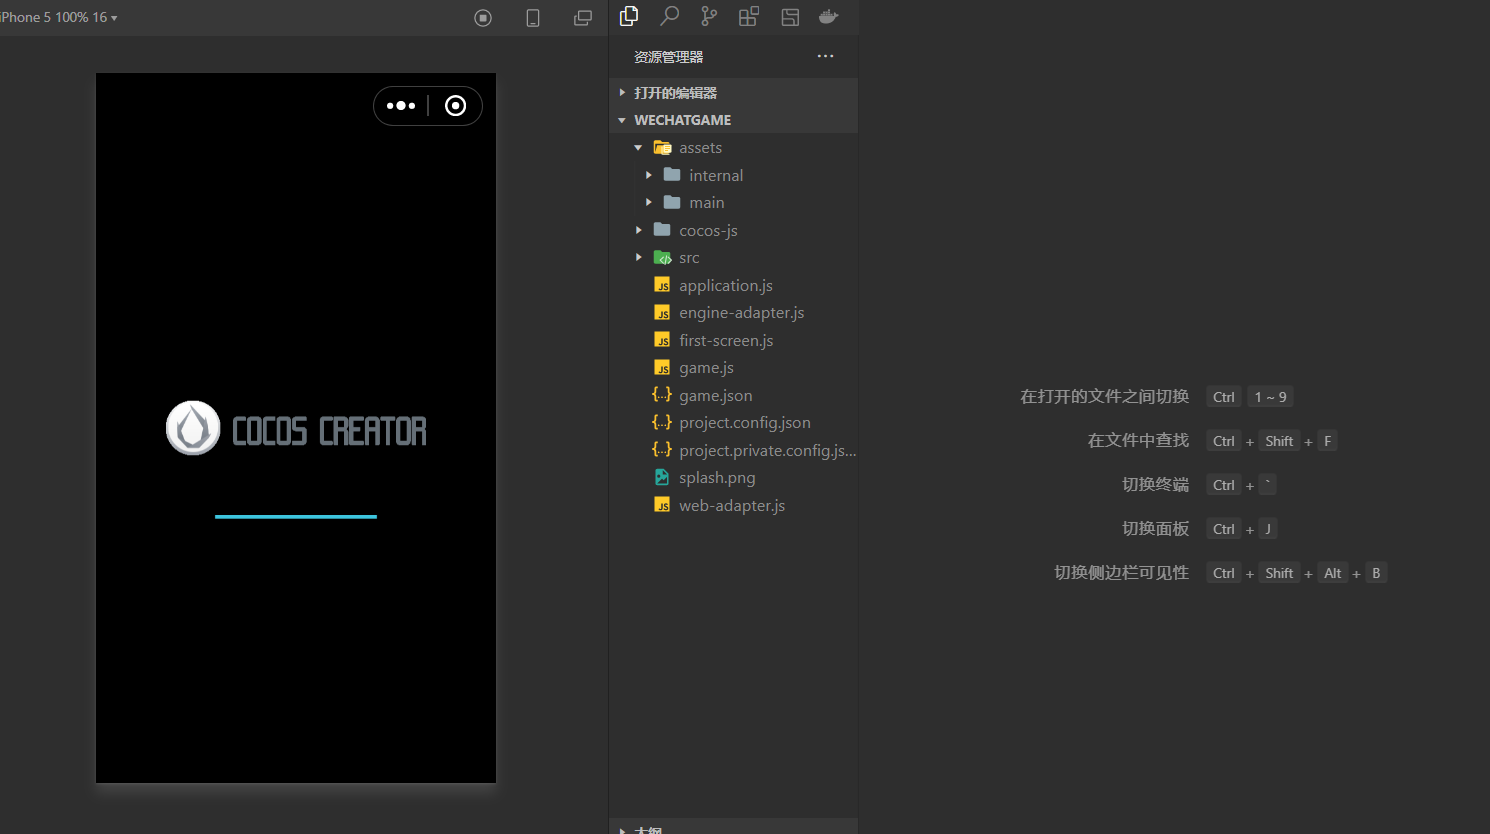Open application.js in the file tree

[x=733, y=285]
